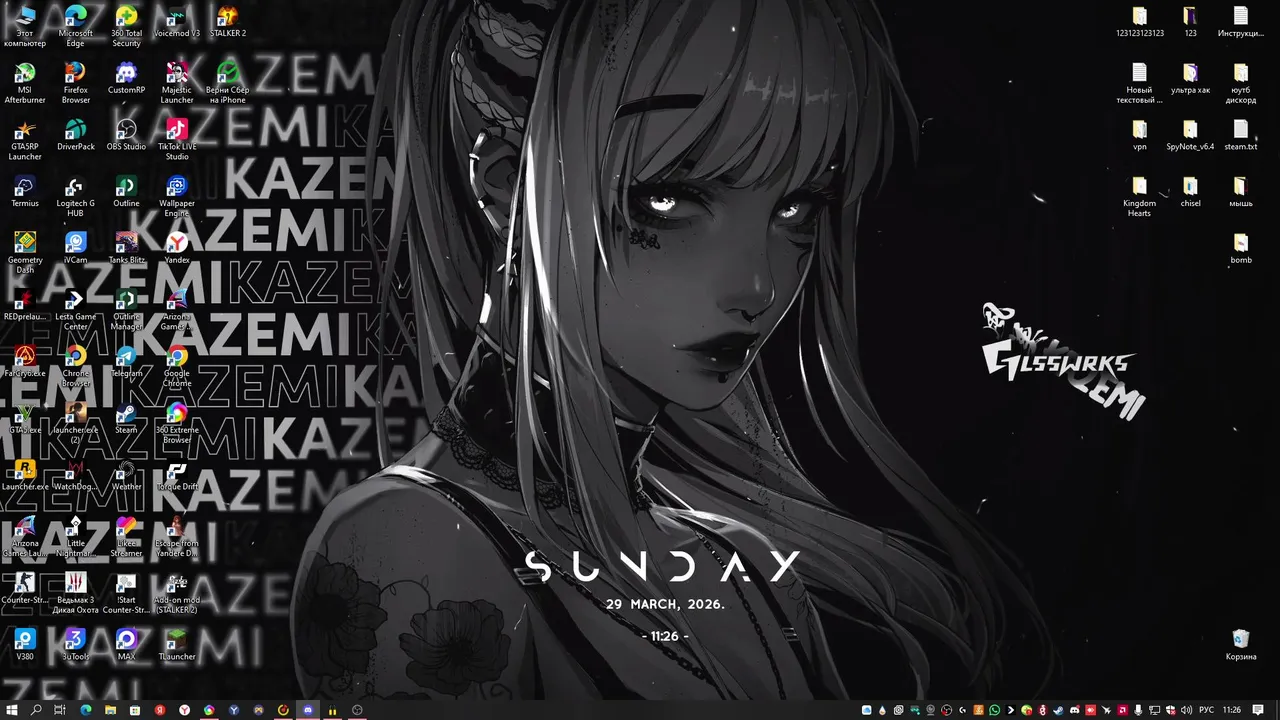Open the notification center button
The height and width of the screenshot is (720, 1280).
point(1258,710)
